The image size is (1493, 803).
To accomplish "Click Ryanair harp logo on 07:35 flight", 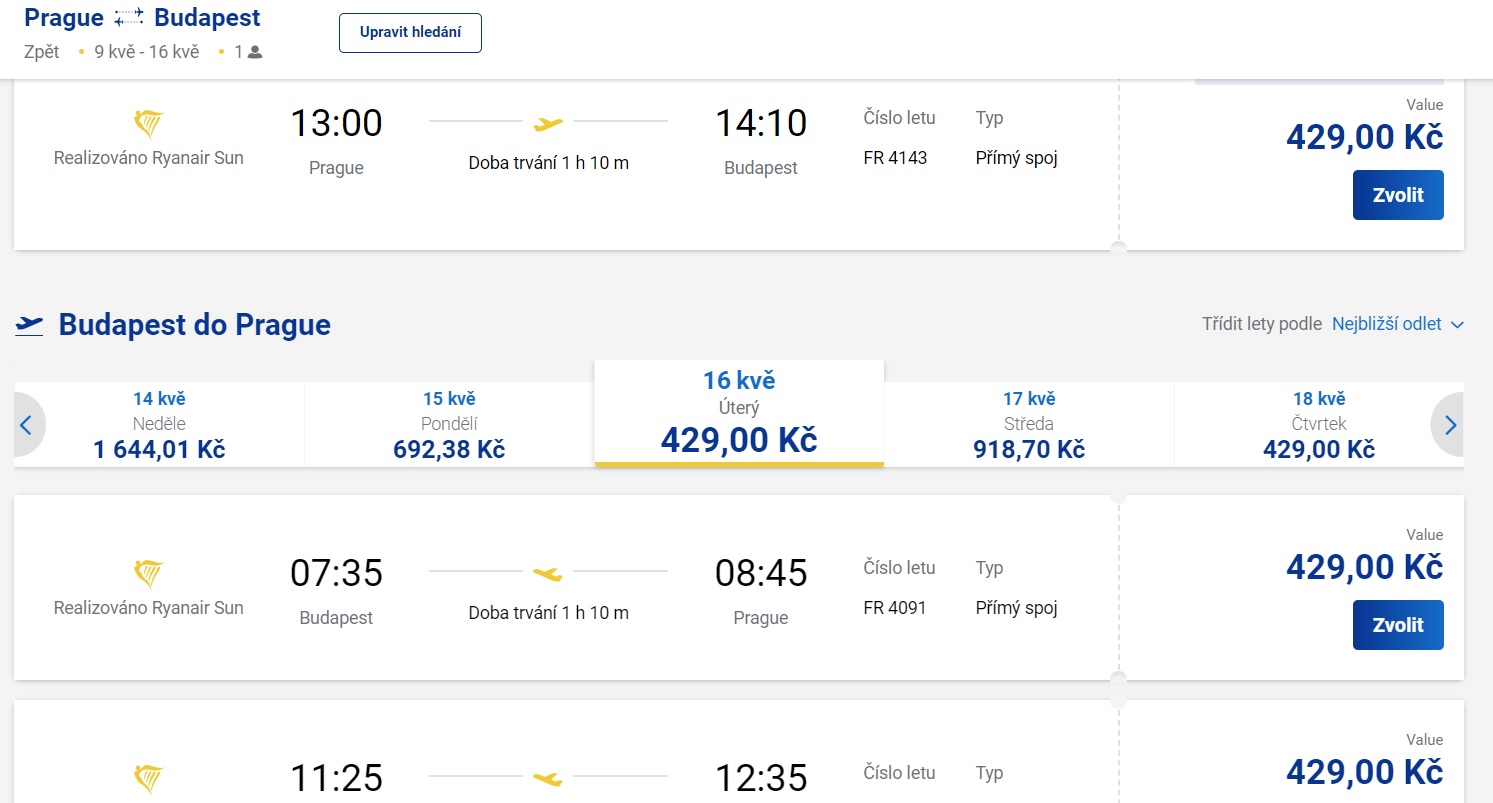I will coord(148,574).
